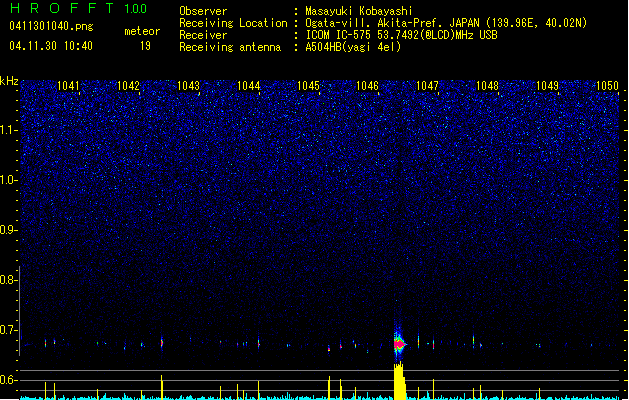This screenshot has height=400, width=629.
Task: Click the 1.1 kHz frequency label
Action: point(9,130)
